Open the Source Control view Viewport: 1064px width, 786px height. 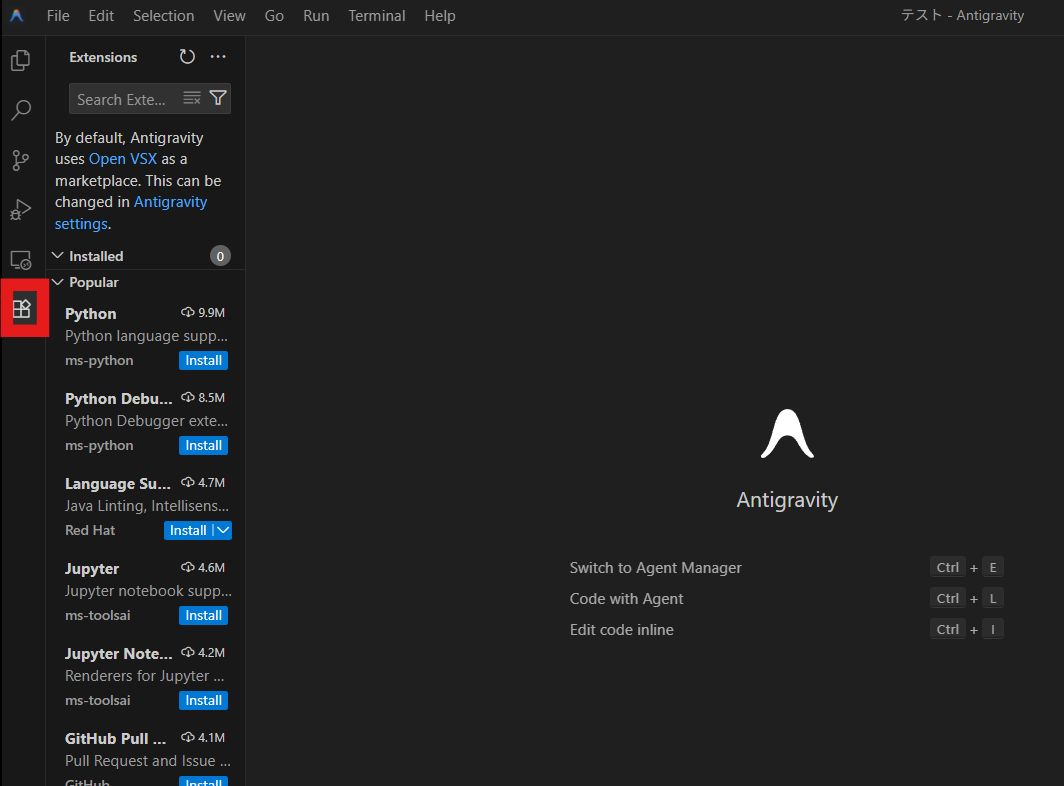tap(21, 160)
